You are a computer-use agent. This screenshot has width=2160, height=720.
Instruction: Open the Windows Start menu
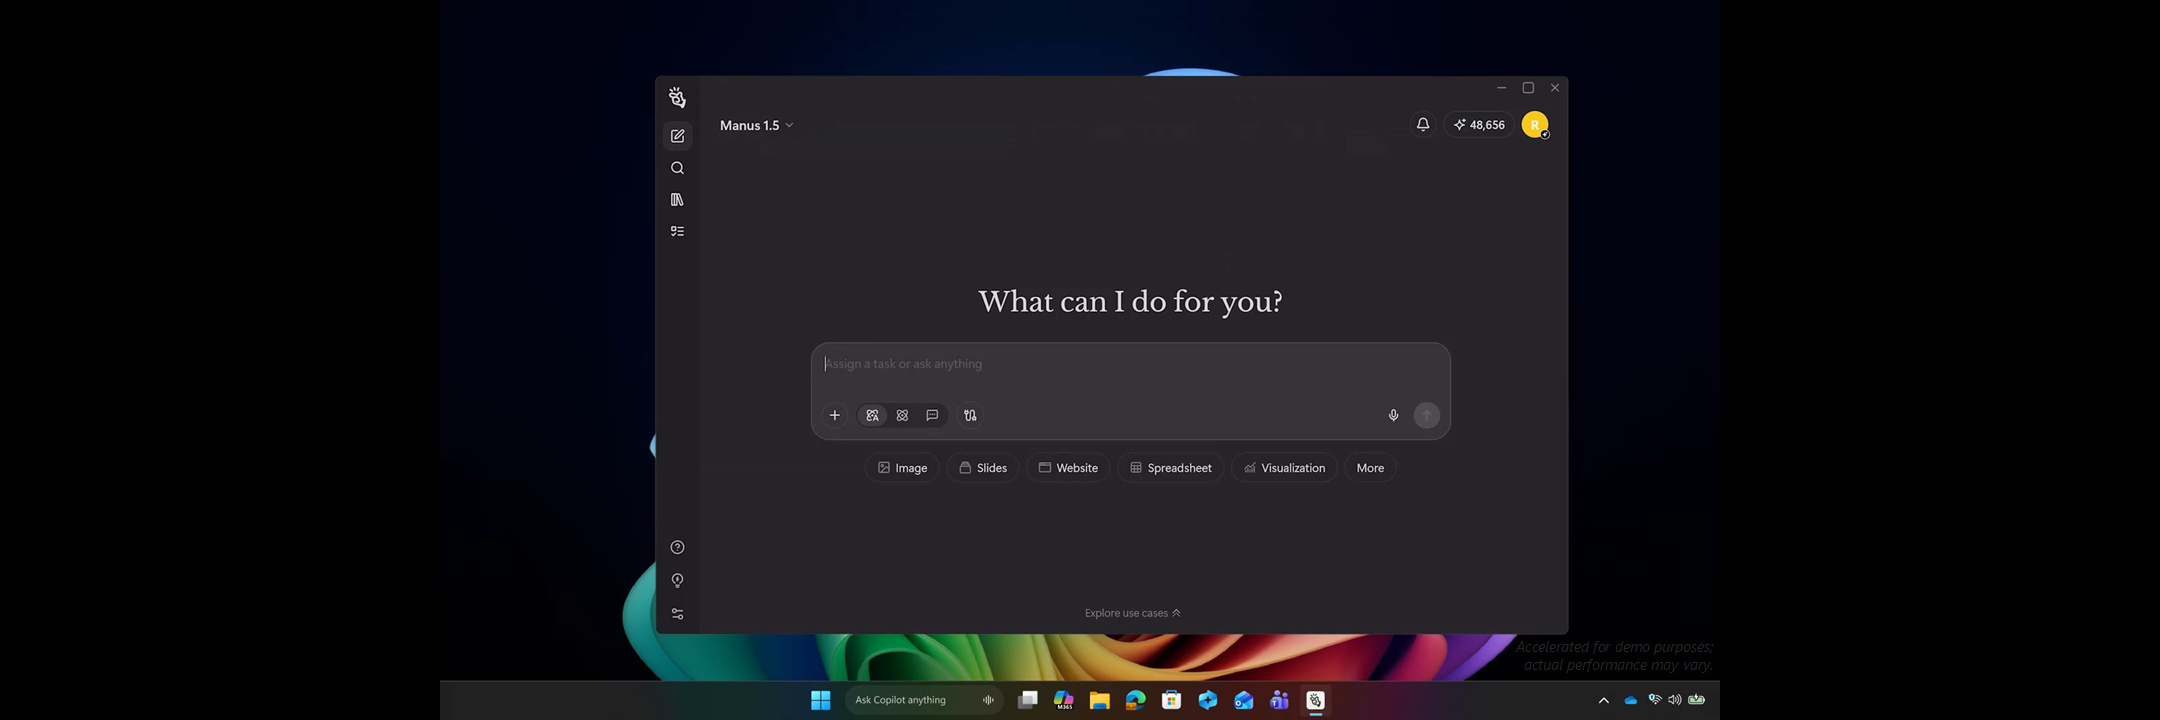tap(820, 700)
